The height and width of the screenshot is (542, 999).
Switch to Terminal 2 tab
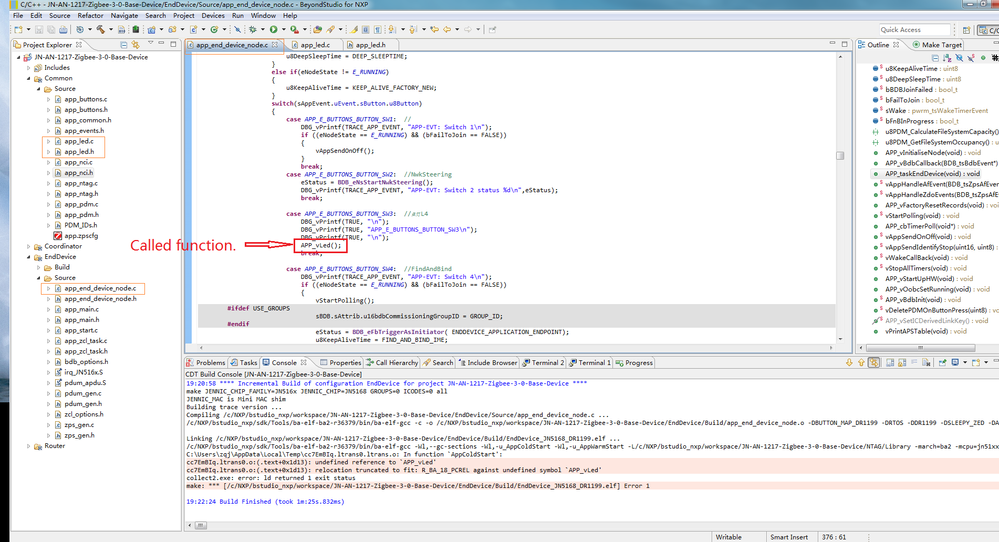coord(543,362)
